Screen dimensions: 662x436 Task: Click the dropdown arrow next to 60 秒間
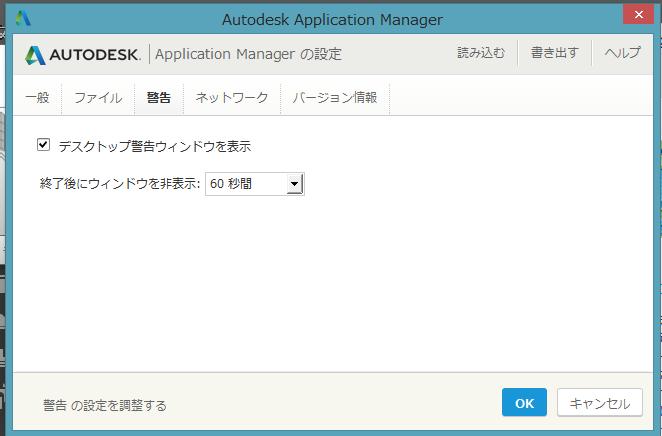point(295,184)
